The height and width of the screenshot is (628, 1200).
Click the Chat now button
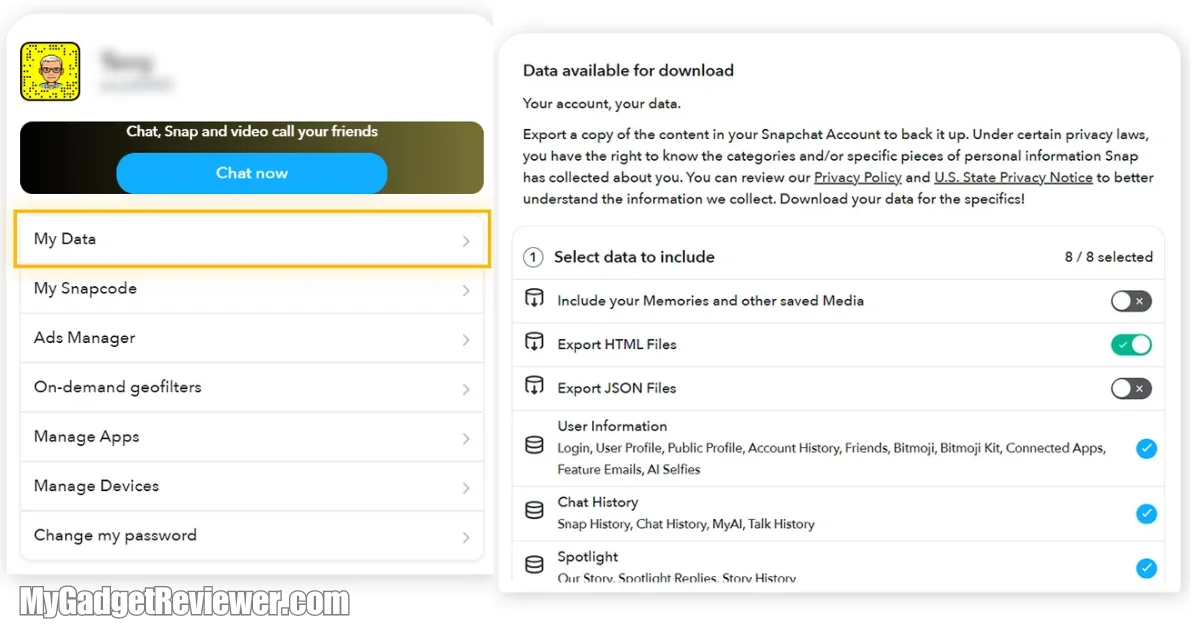click(x=251, y=173)
